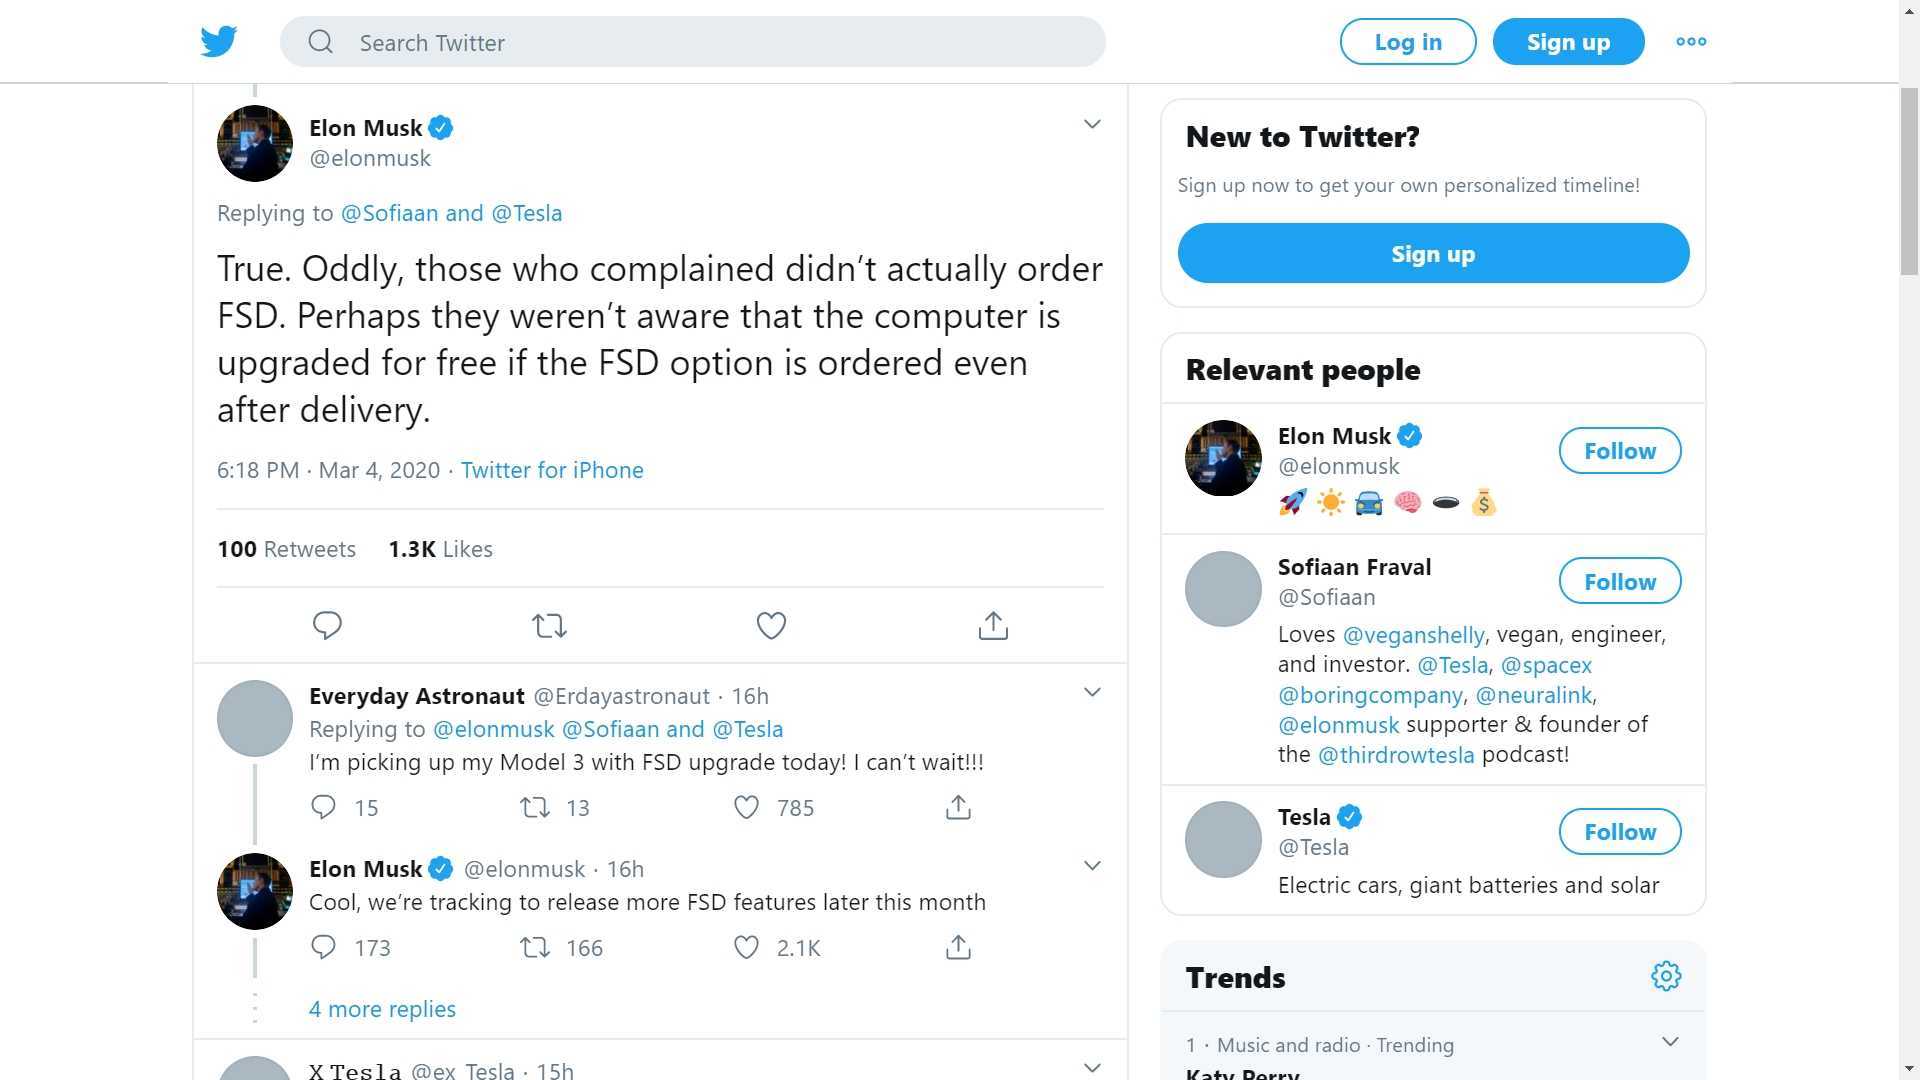Retweet the main Elon Musk tweet
Viewport: 1920px width, 1080px height.
(x=549, y=626)
